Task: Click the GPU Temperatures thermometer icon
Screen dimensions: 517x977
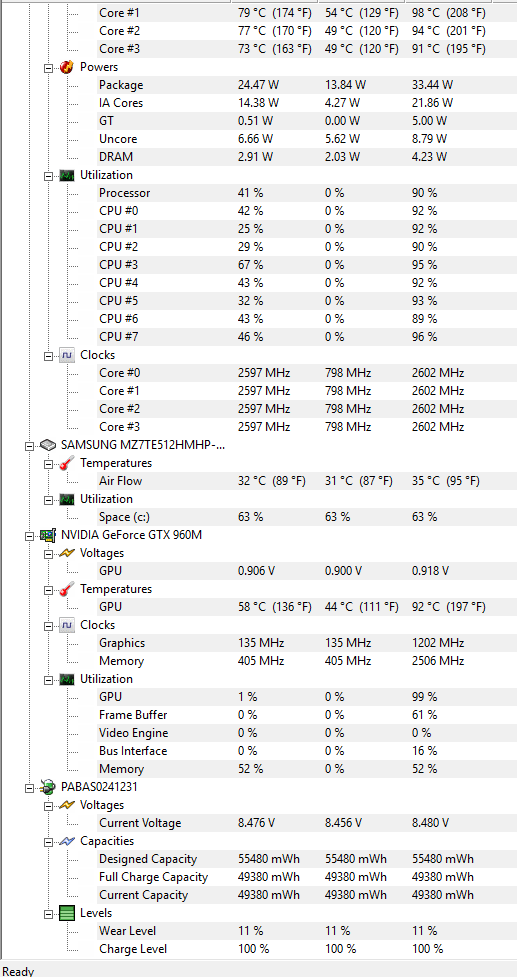Action: [66, 589]
